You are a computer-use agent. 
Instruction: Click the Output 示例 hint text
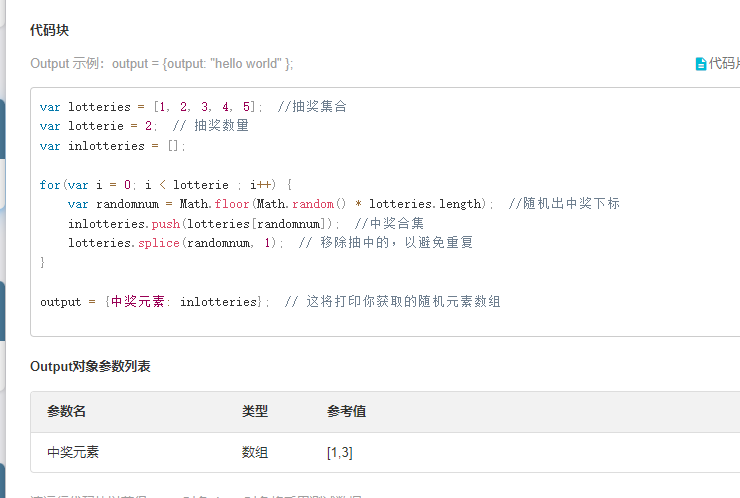coord(162,64)
